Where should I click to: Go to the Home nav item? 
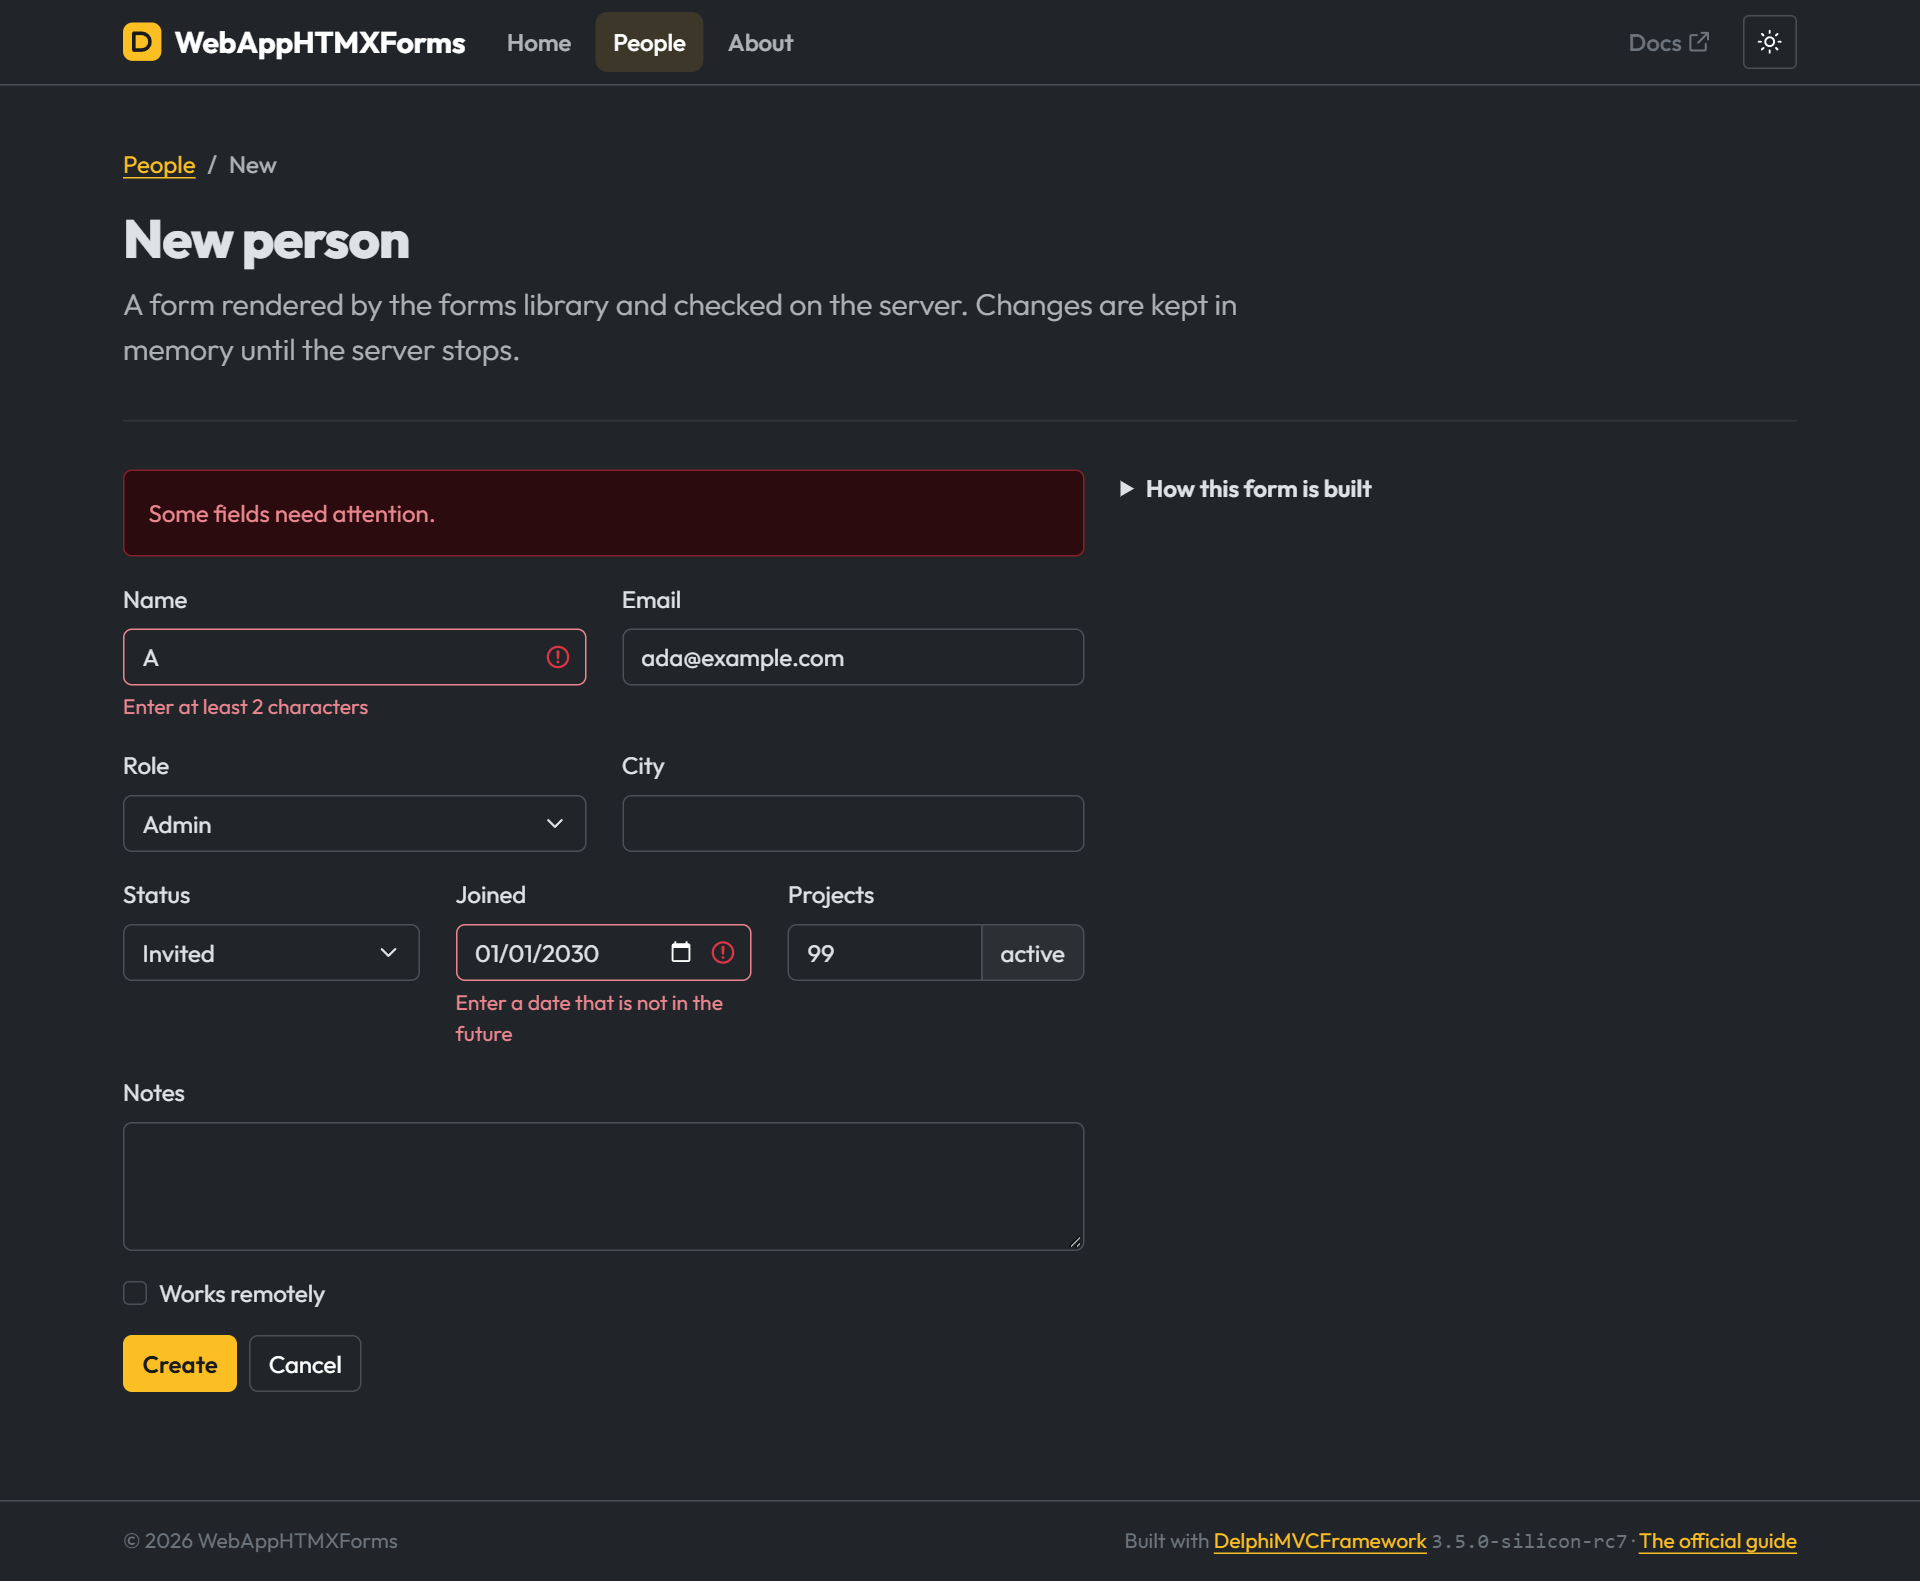[539, 43]
